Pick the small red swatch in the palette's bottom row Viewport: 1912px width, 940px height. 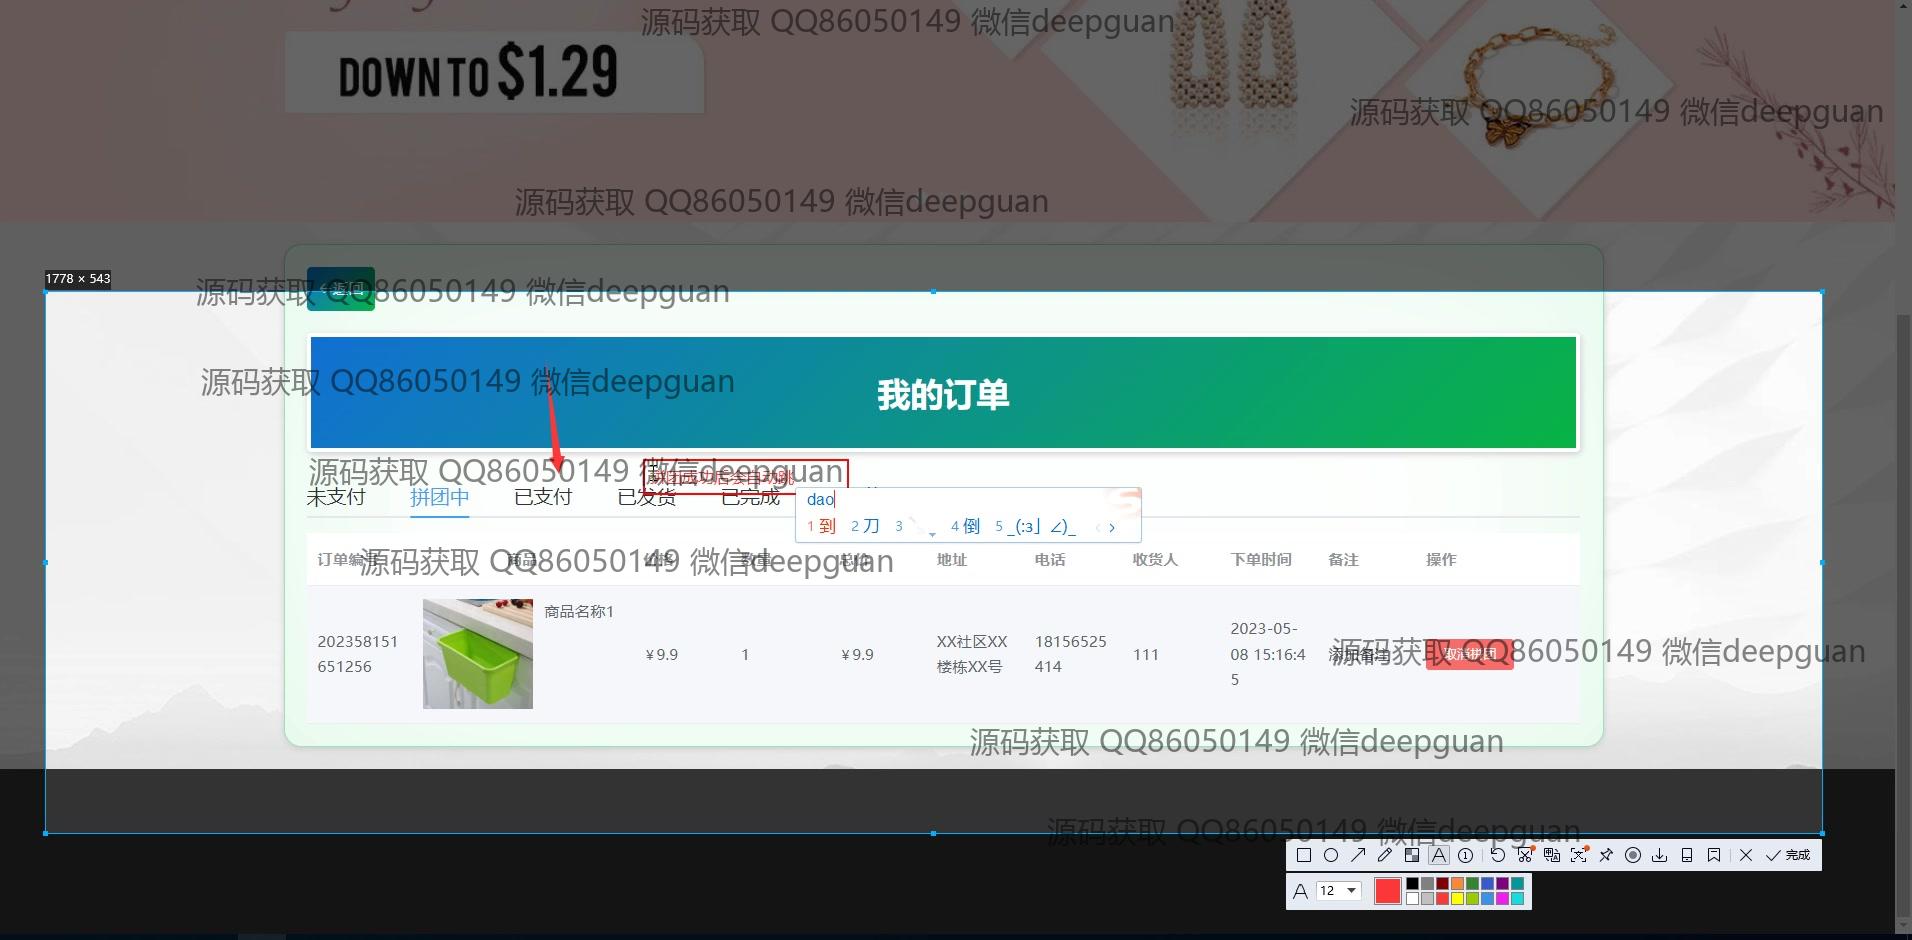point(1442,898)
